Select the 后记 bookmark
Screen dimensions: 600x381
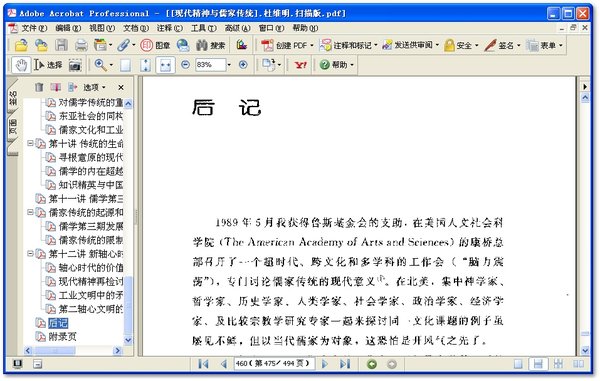pyautogui.click(x=58, y=323)
